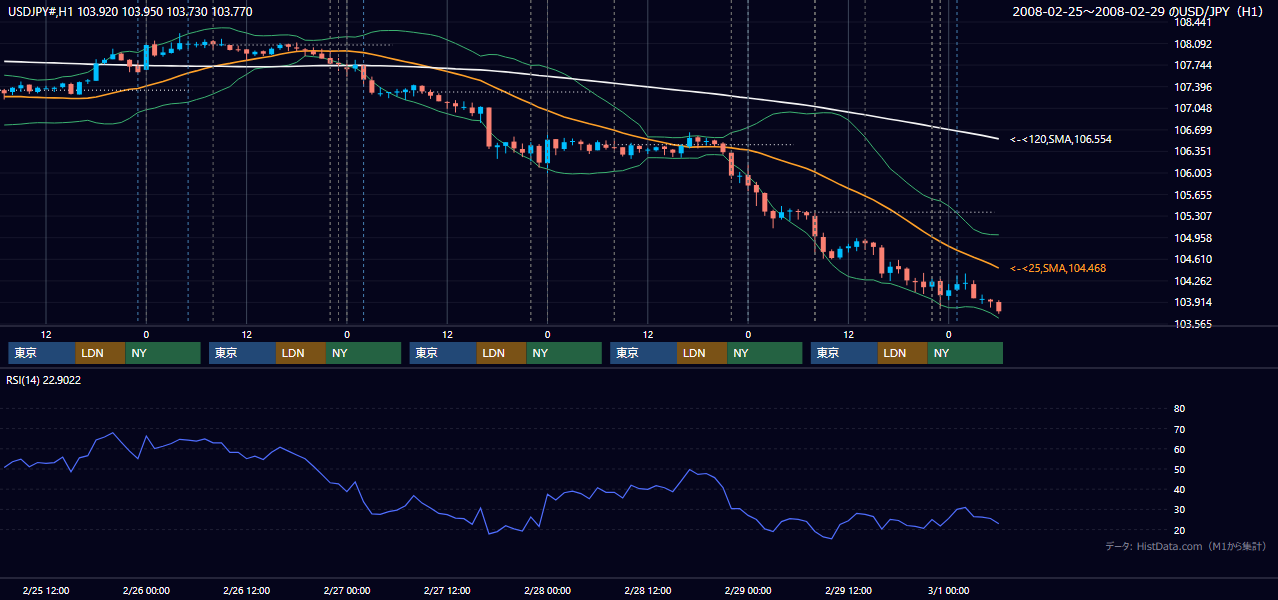This screenshot has height=600, width=1278.
Task: Click the 106.003 price axis value
Action: click(x=1194, y=173)
